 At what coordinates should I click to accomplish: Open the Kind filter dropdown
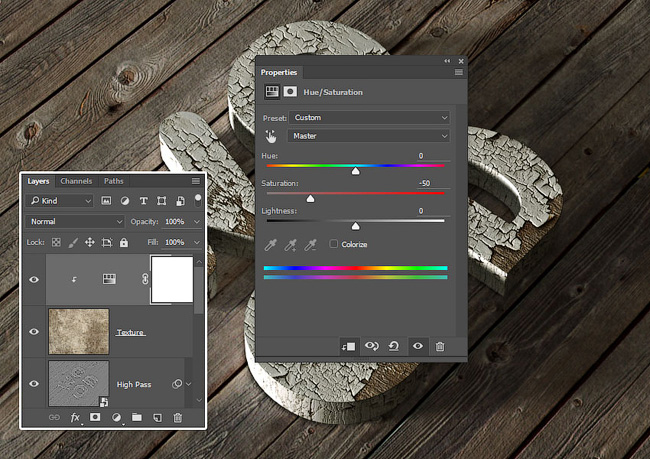coord(60,201)
